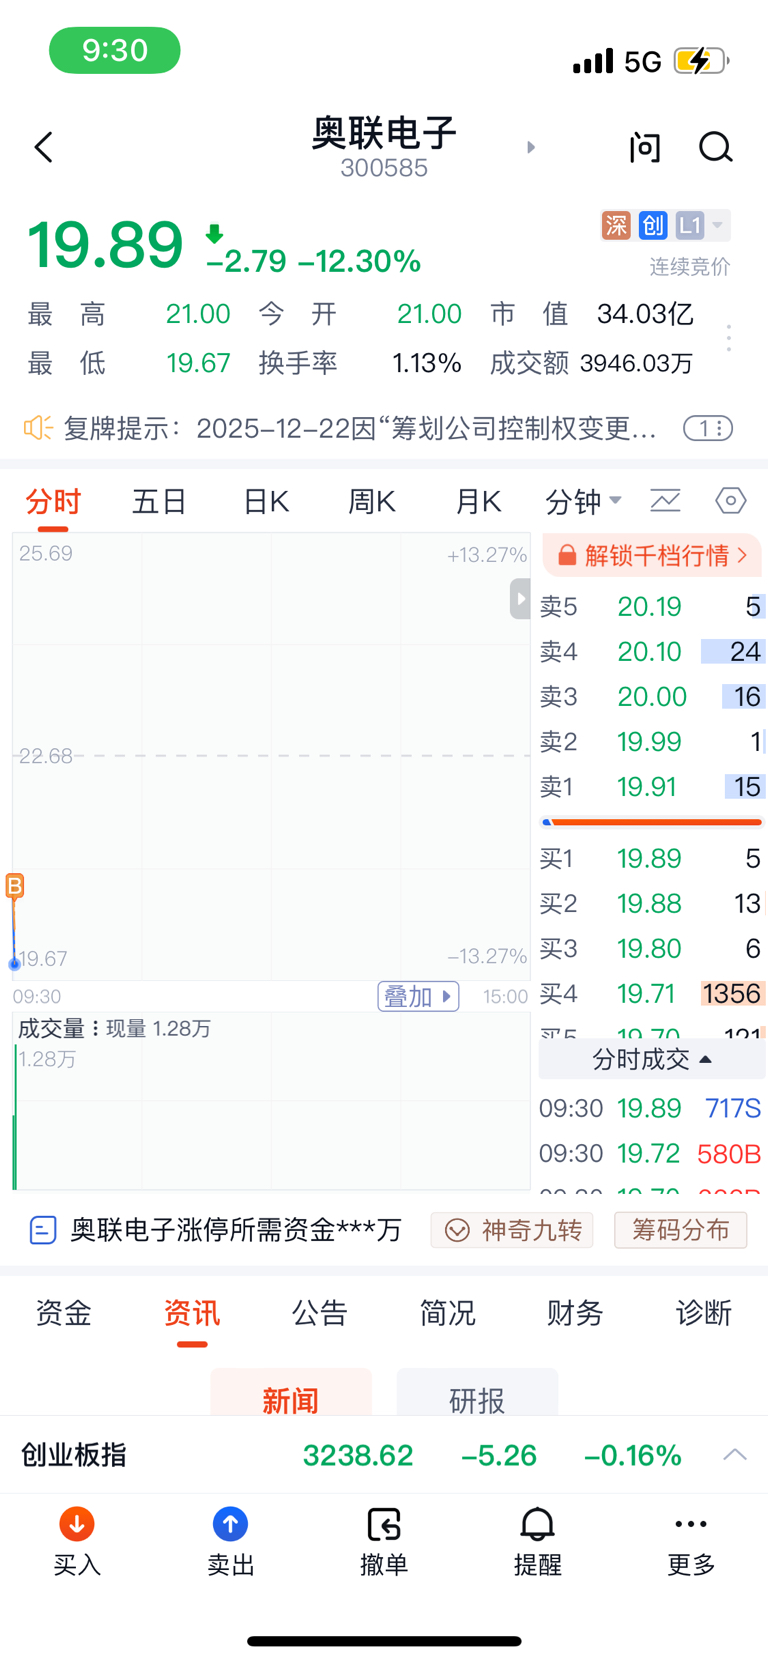
Task: Tap the orange B marker on the chart
Action: click(15, 886)
